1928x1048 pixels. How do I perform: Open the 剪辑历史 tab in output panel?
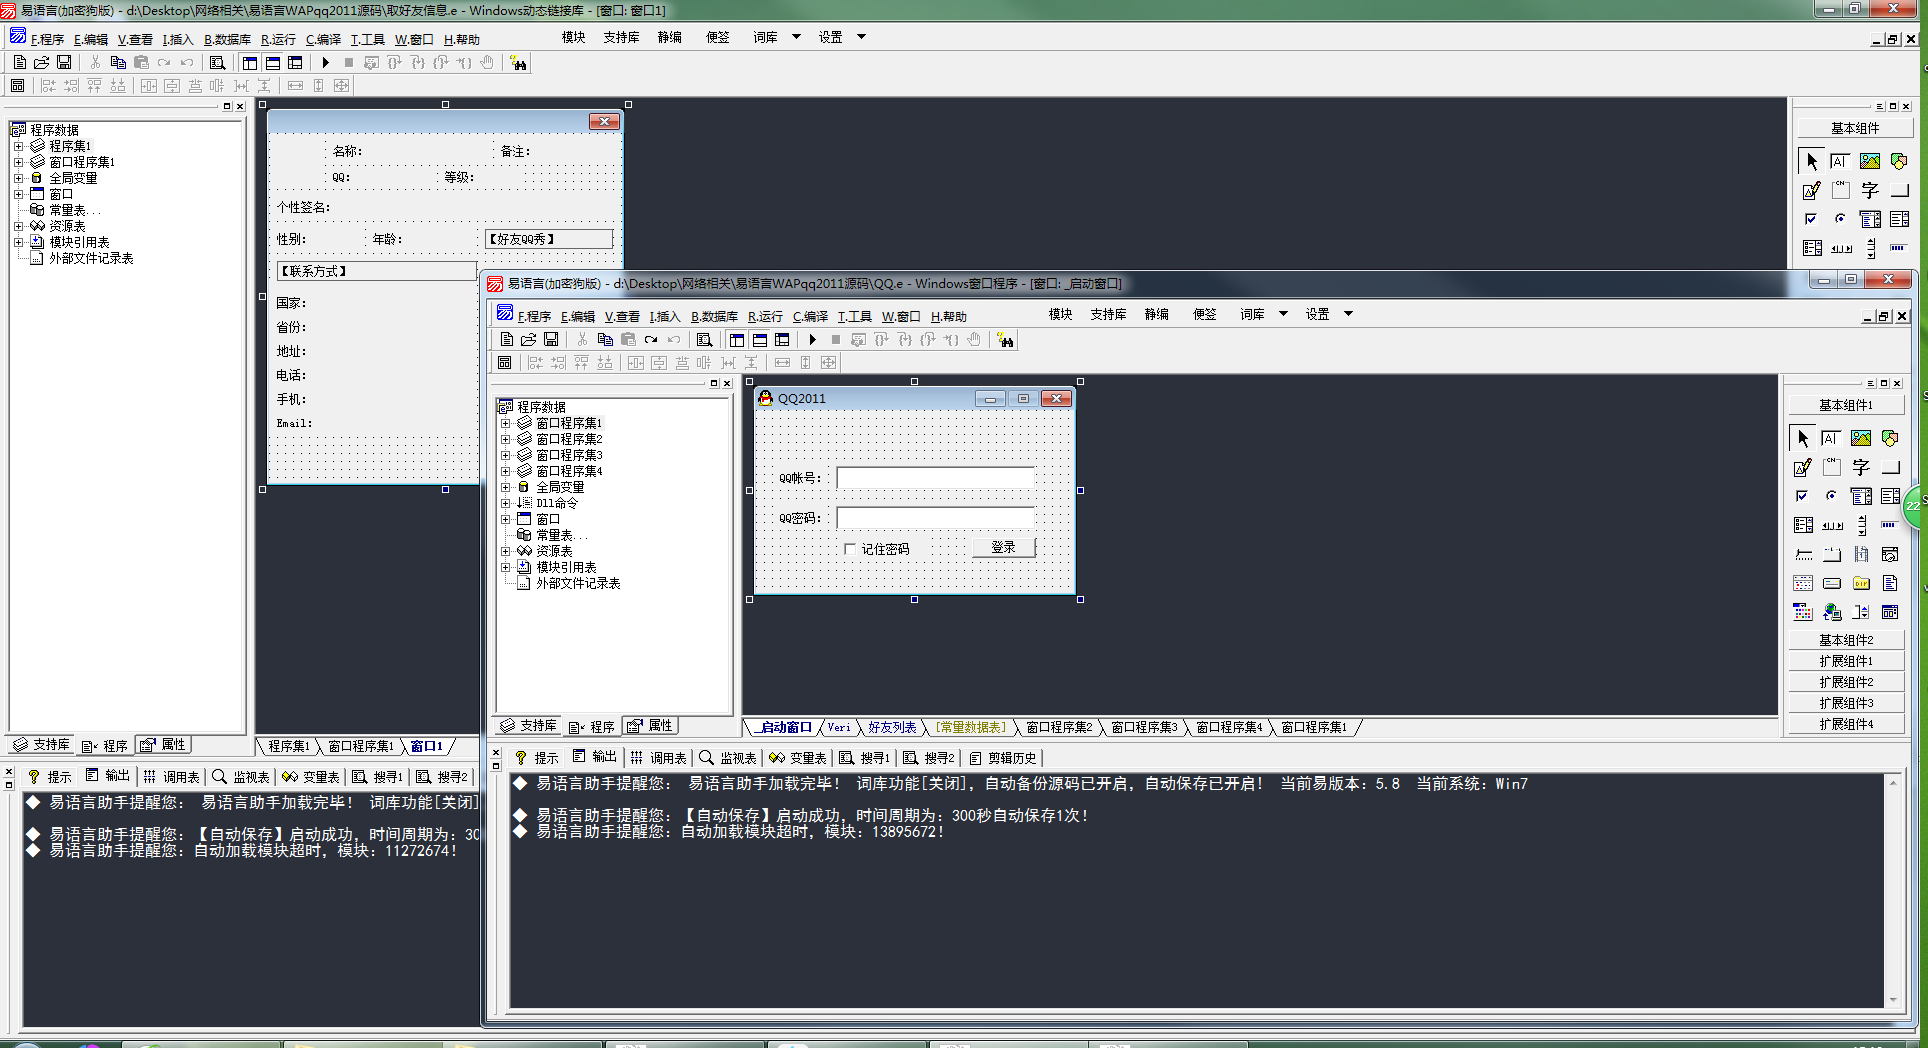1003,758
